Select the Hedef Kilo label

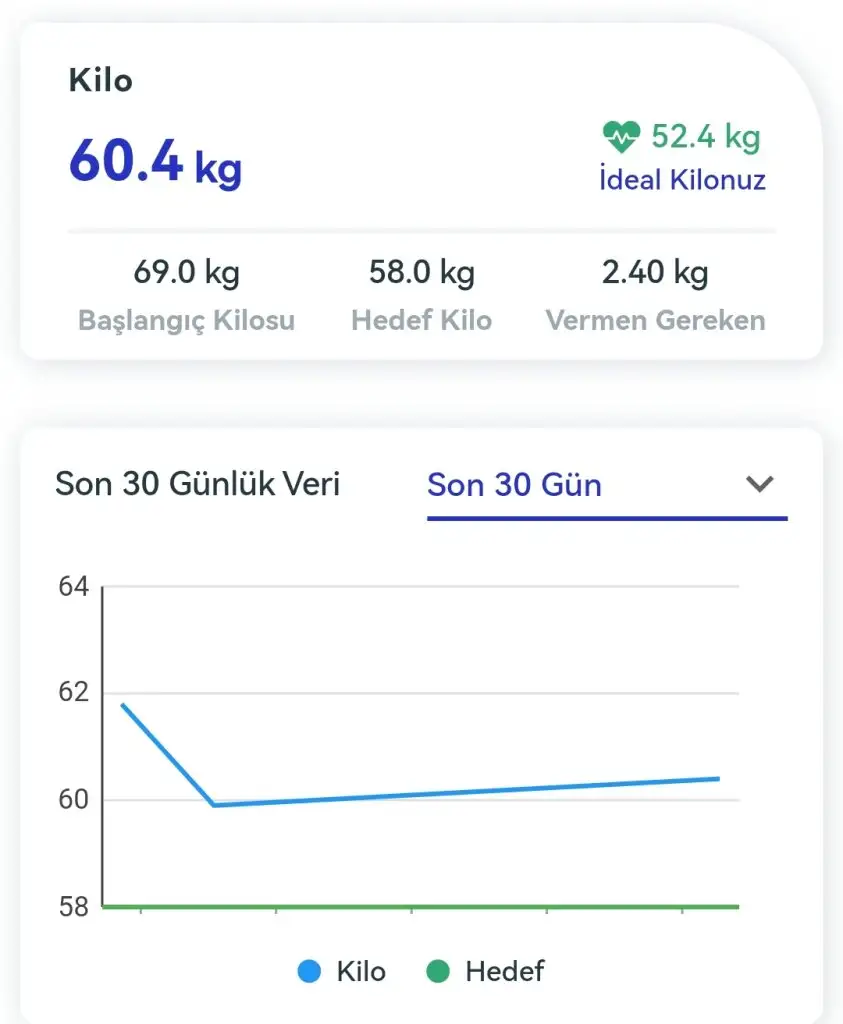pos(421,321)
